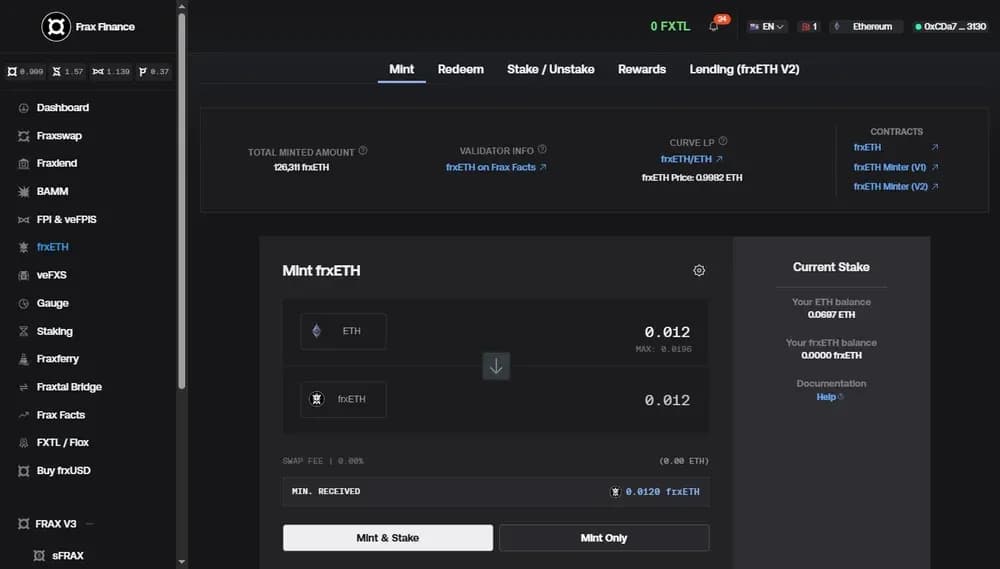Viewport: 1000px width, 569px height.
Task: Collapse the FRAX V3 sidebar section
Action: (89, 524)
